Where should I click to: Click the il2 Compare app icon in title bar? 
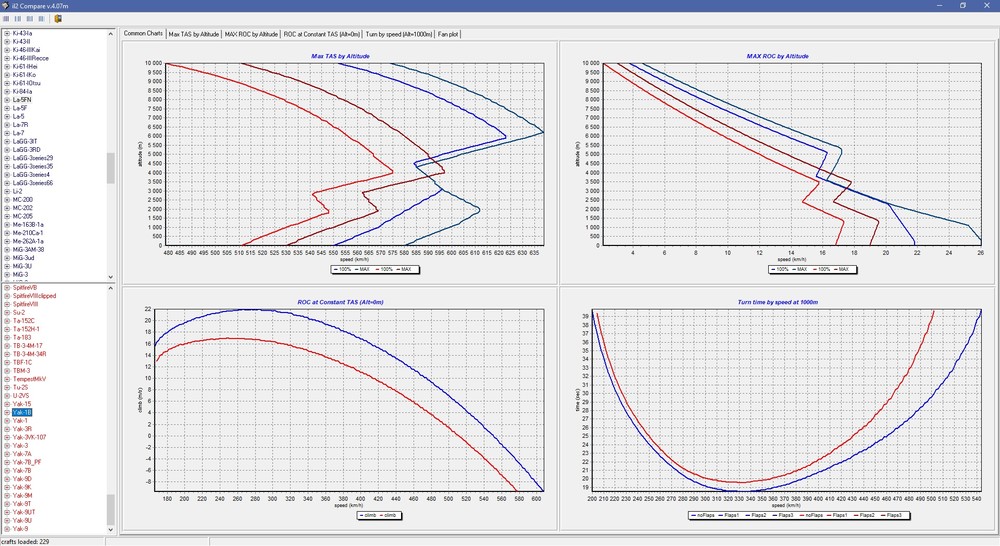pos(6,5)
